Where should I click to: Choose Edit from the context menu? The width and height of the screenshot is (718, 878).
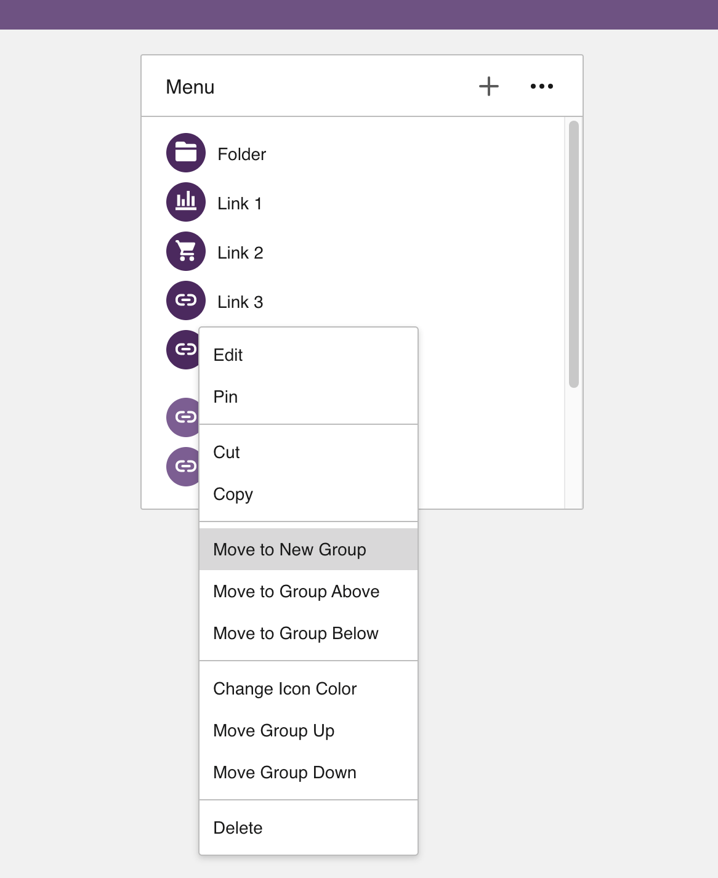[228, 355]
